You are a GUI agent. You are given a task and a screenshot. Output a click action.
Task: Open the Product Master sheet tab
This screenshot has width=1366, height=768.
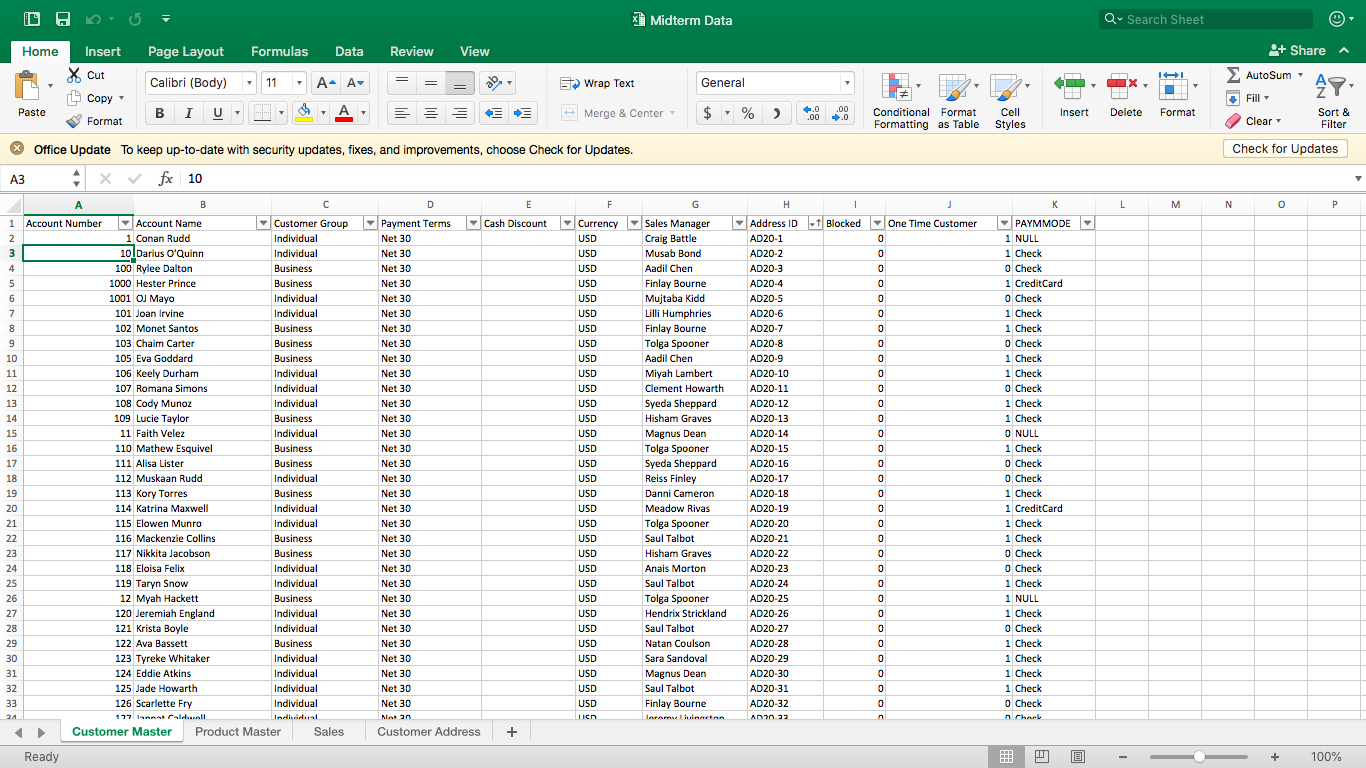pos(238,731)
